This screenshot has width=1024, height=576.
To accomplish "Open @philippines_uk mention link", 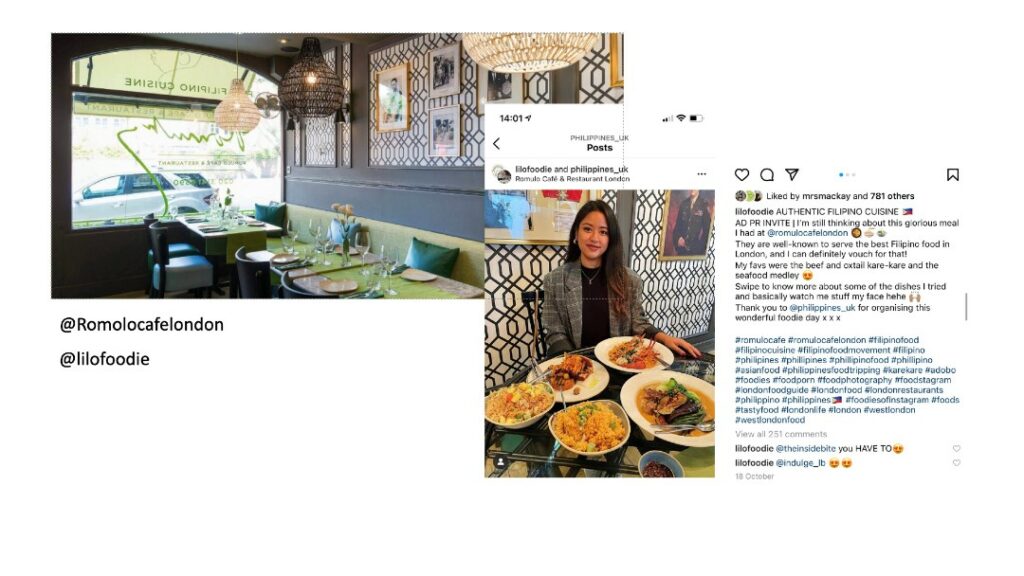I will click(x=822, y=308).
